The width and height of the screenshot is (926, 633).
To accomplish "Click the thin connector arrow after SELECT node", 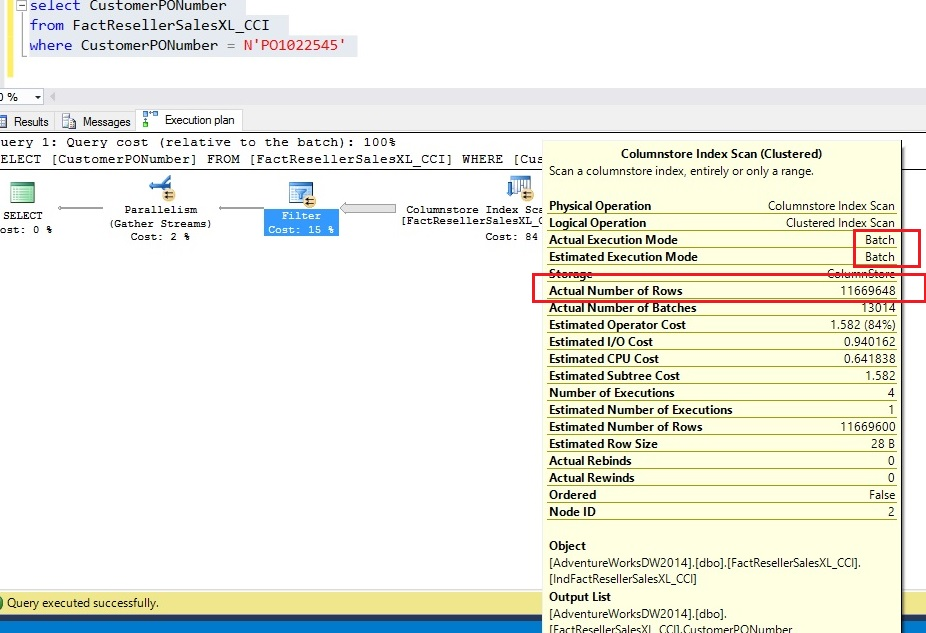I will coord(81,208).
